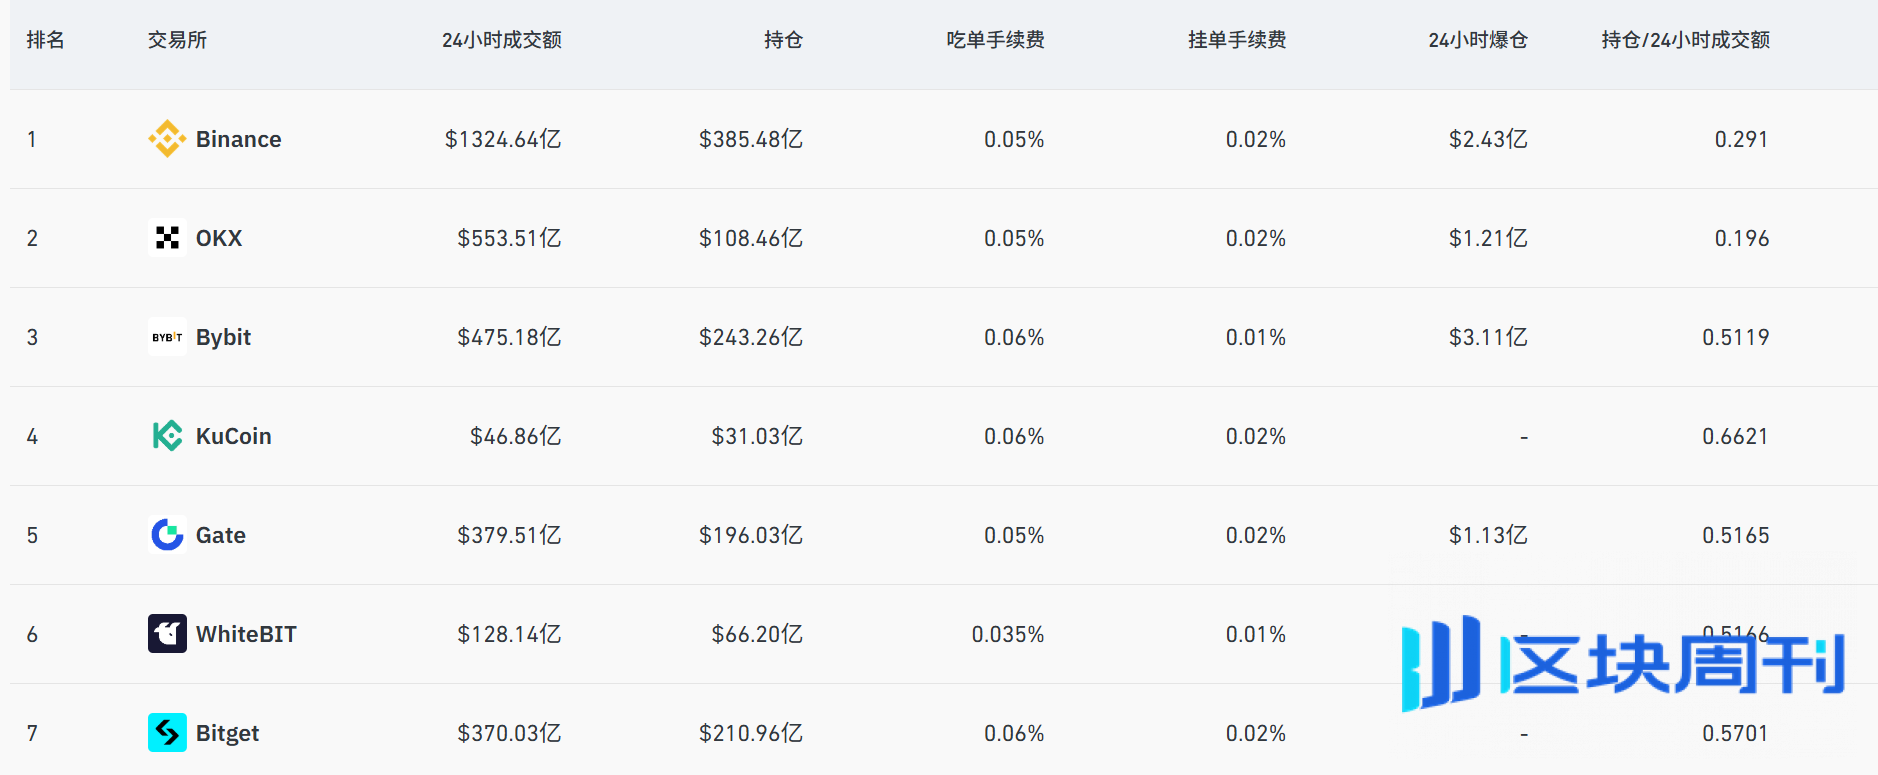The image size is (1878, 775).
Task: Sort by the 持仓 column header
Action: [784, 41]
